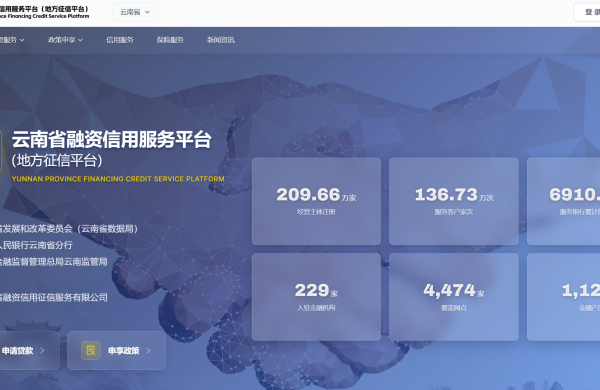Click the 申请贷款 button

(29, 350)
